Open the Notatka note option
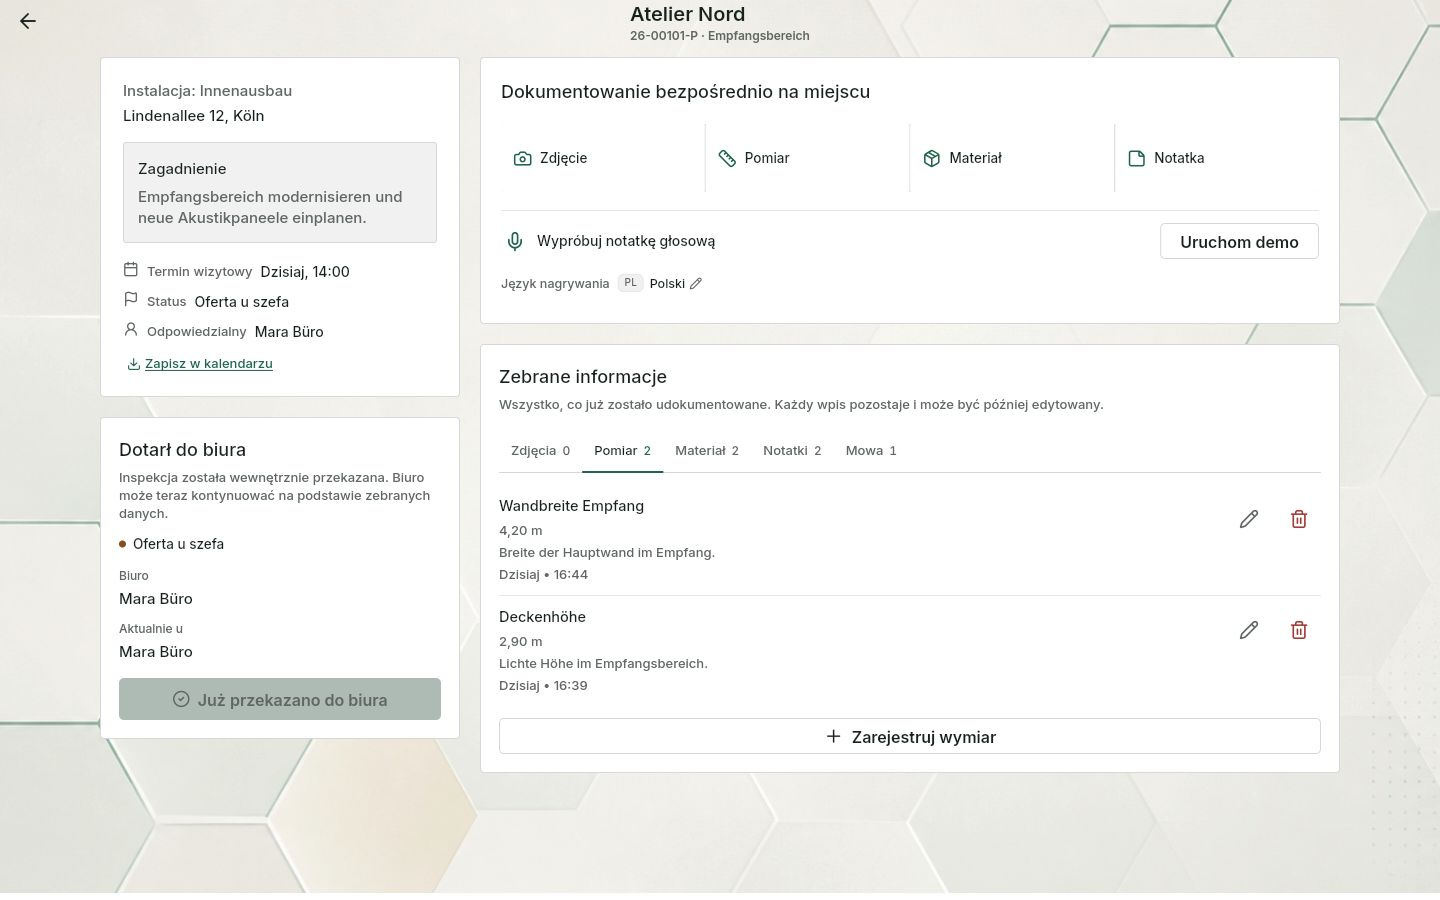1440x900 pixels. [1217, 158]
